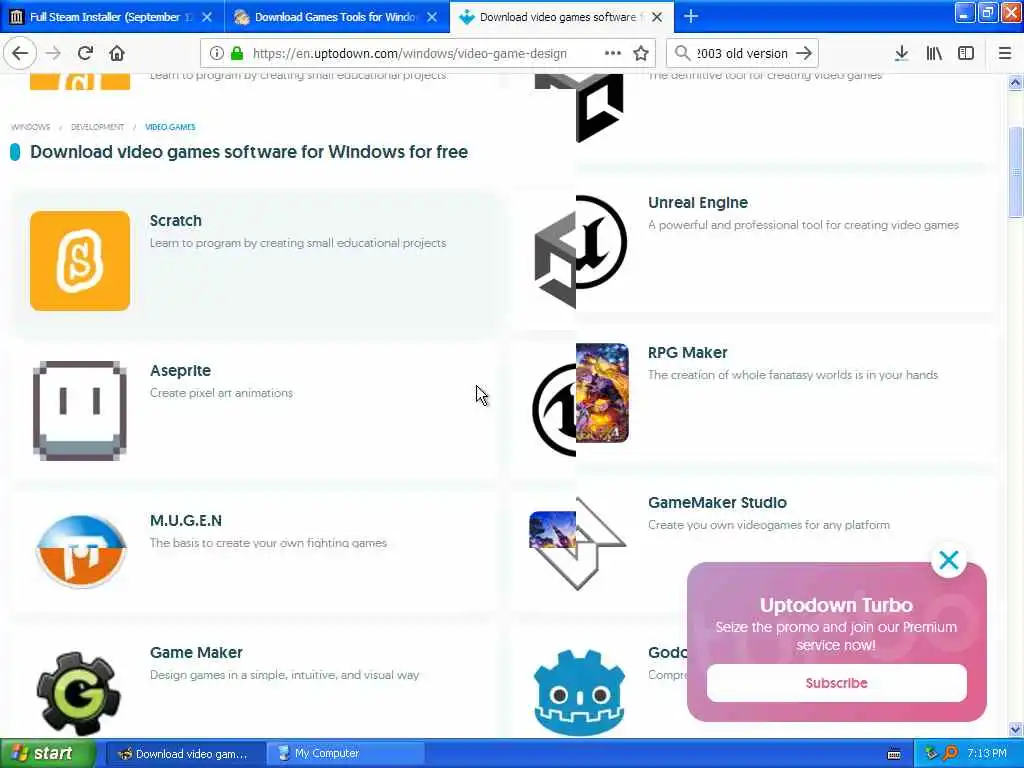Go back to the previous page
This screenshot has height=768, width=1024.
pos(20,53)
